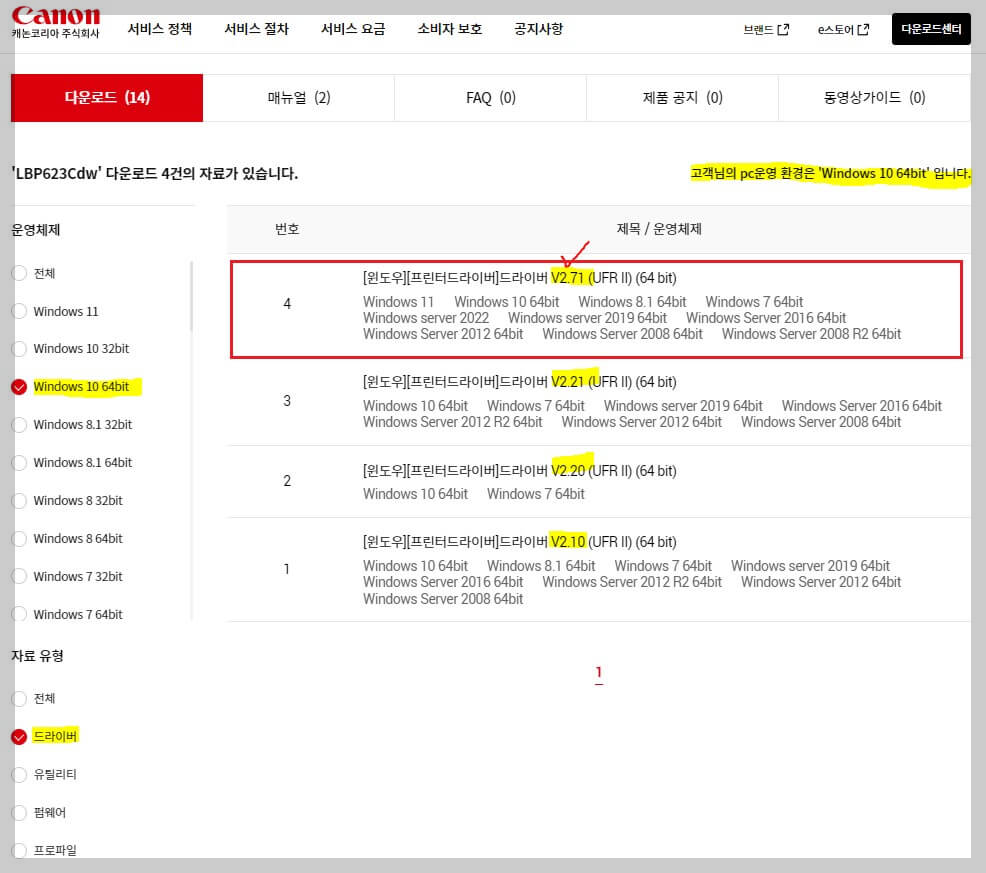The image size is (986, 873).
Task: Open driver V2.71 (UFR II) download entry
Action: 519,277
